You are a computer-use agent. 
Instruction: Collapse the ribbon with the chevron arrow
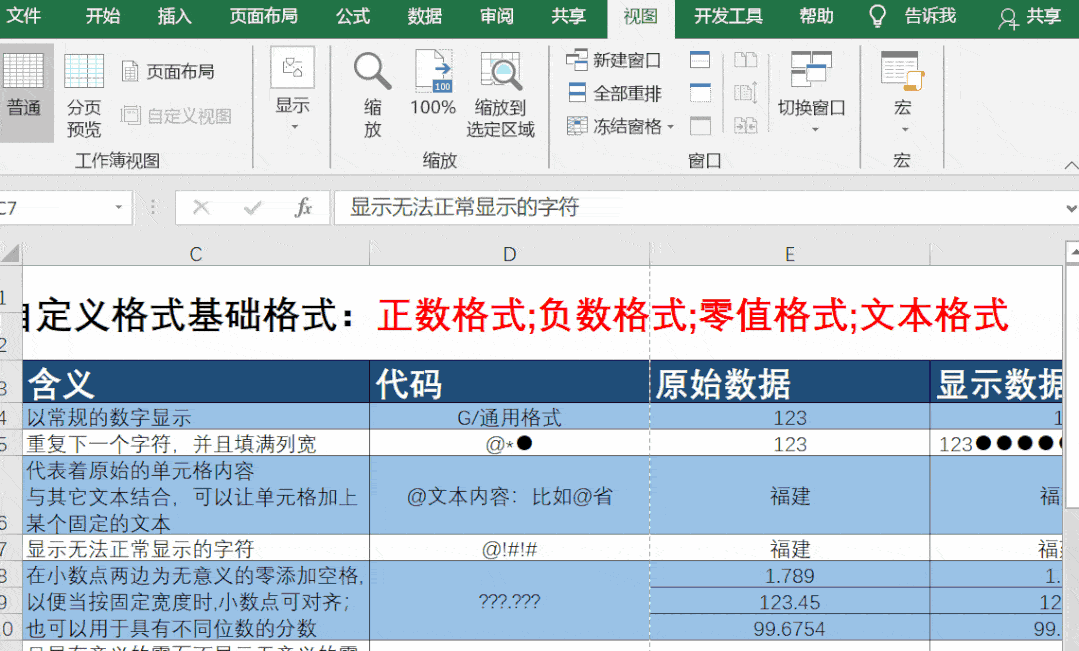(1070, 165)
